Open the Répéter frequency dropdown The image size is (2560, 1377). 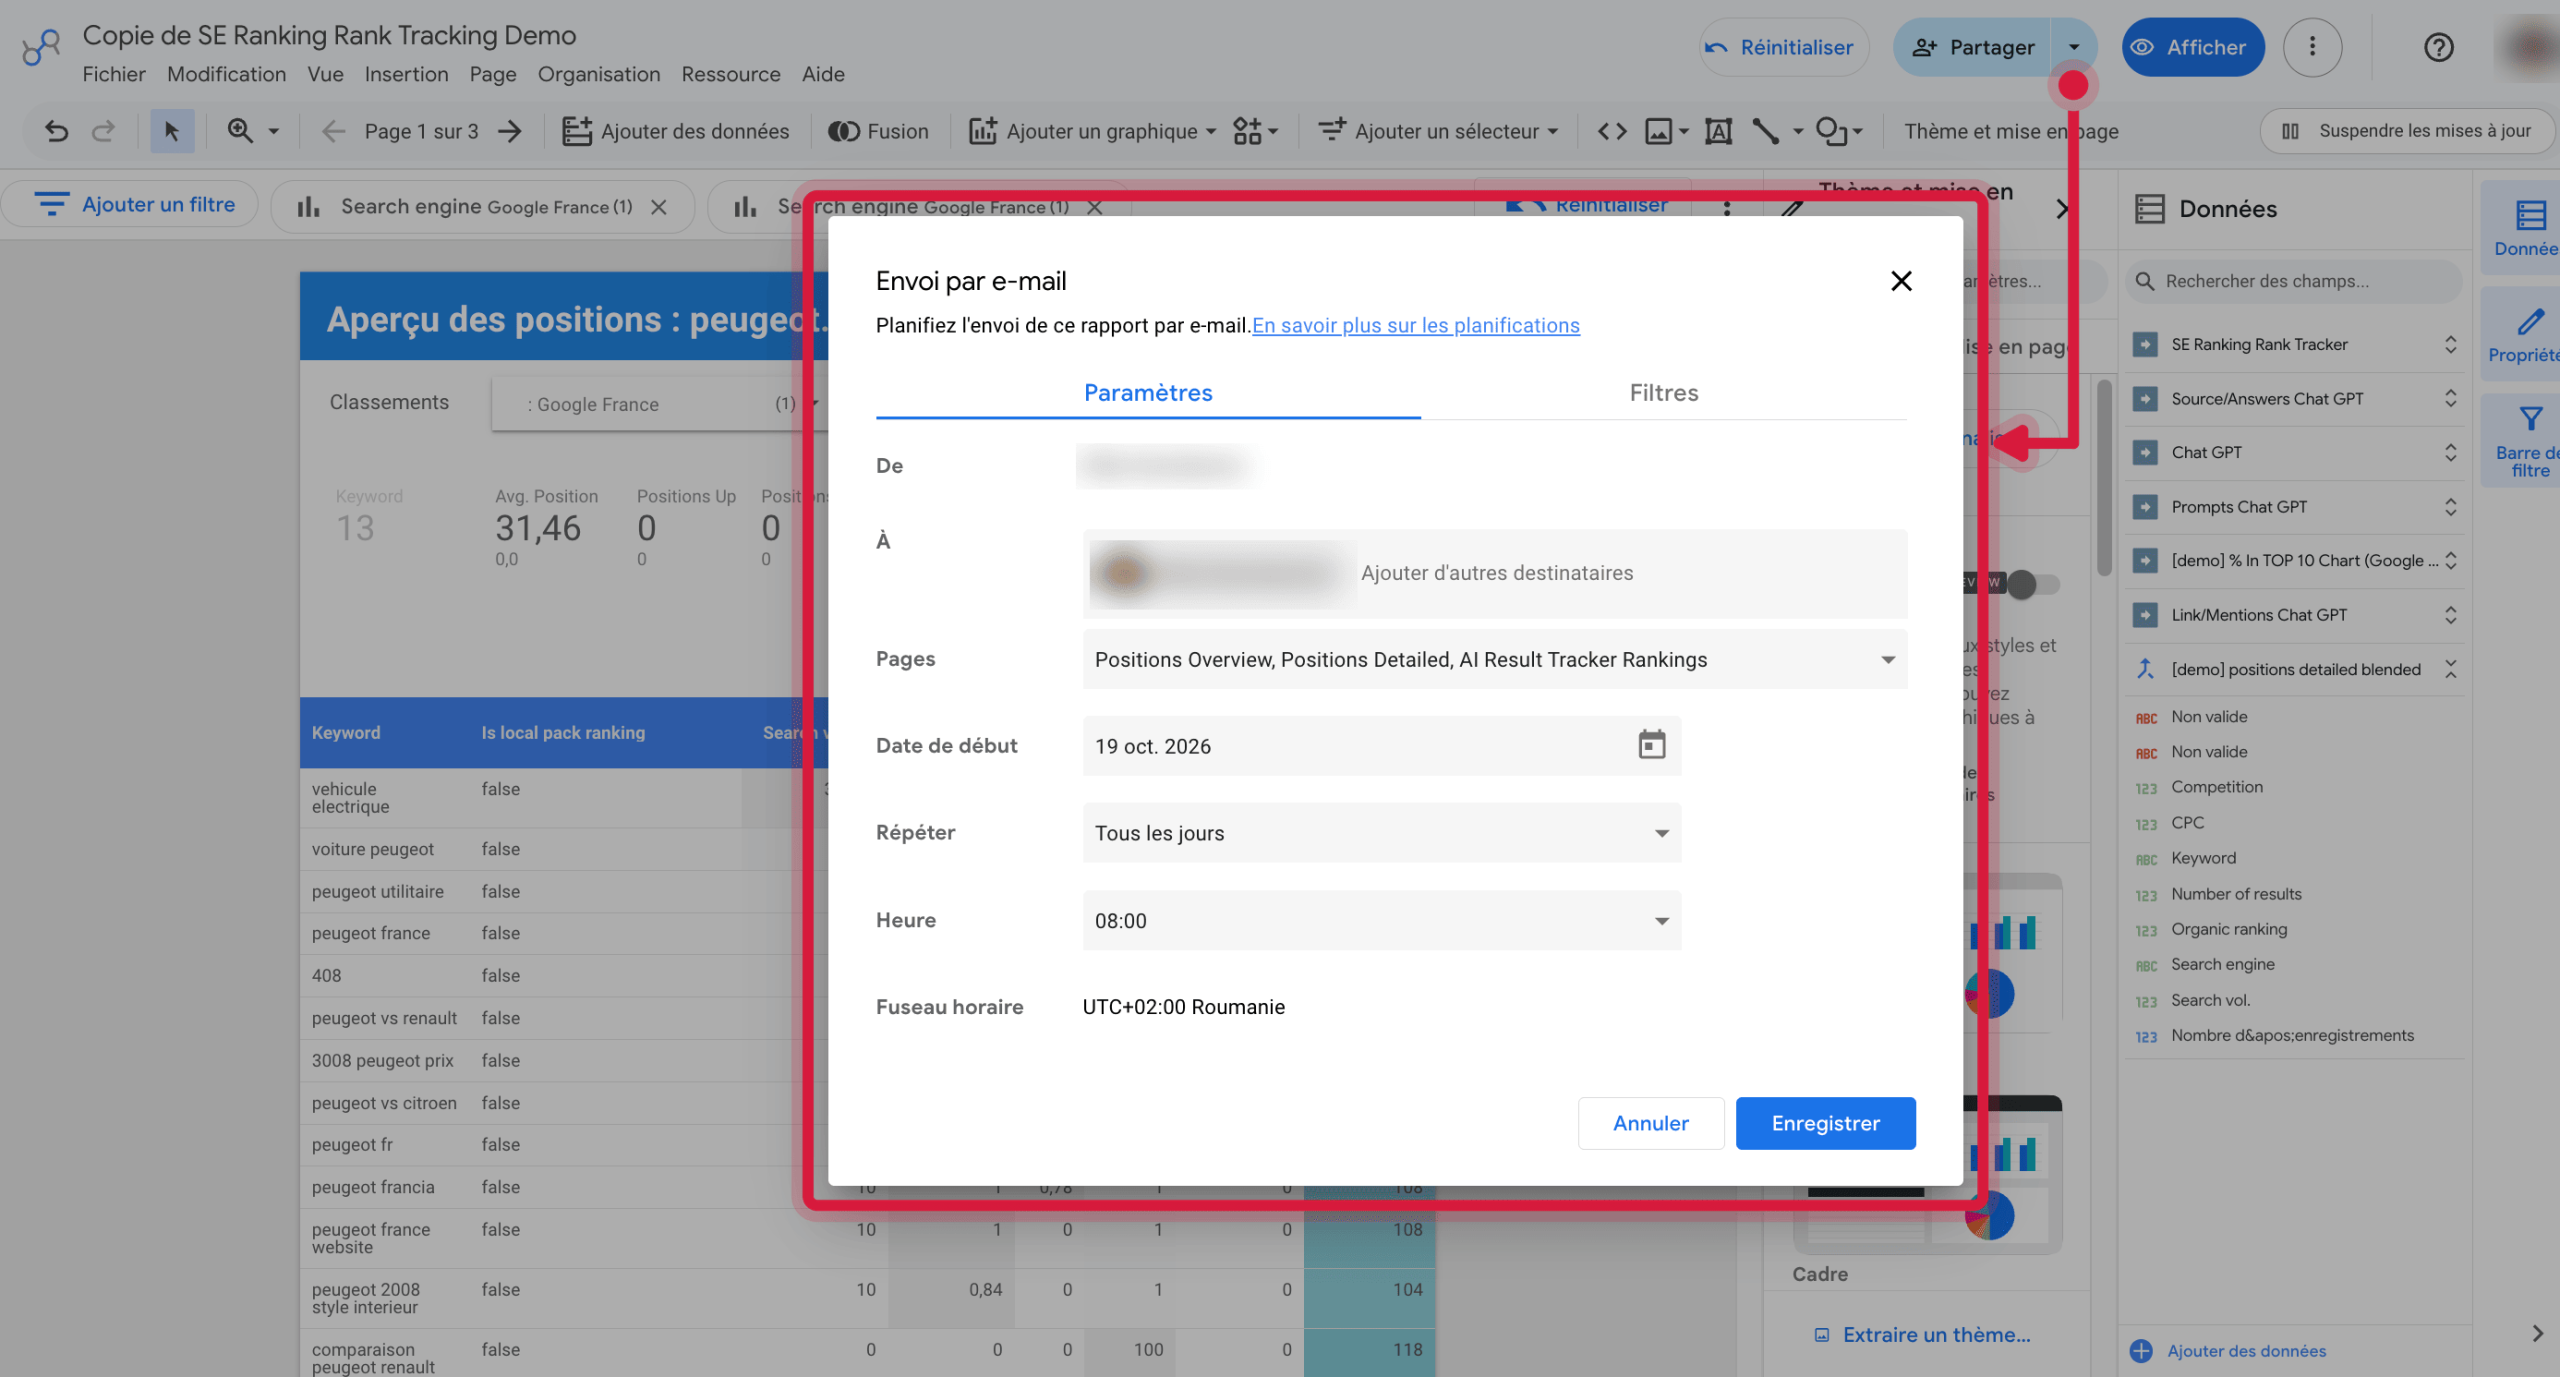[1381, 832]
